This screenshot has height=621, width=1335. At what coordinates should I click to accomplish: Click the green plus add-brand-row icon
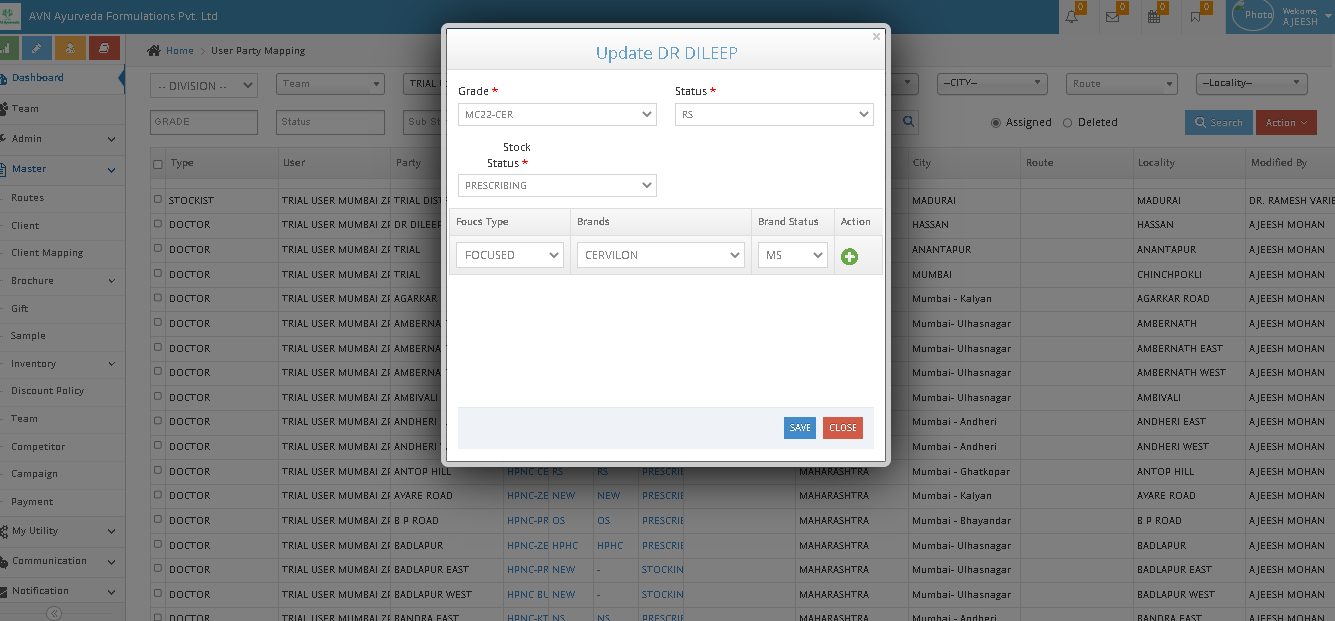849,256
